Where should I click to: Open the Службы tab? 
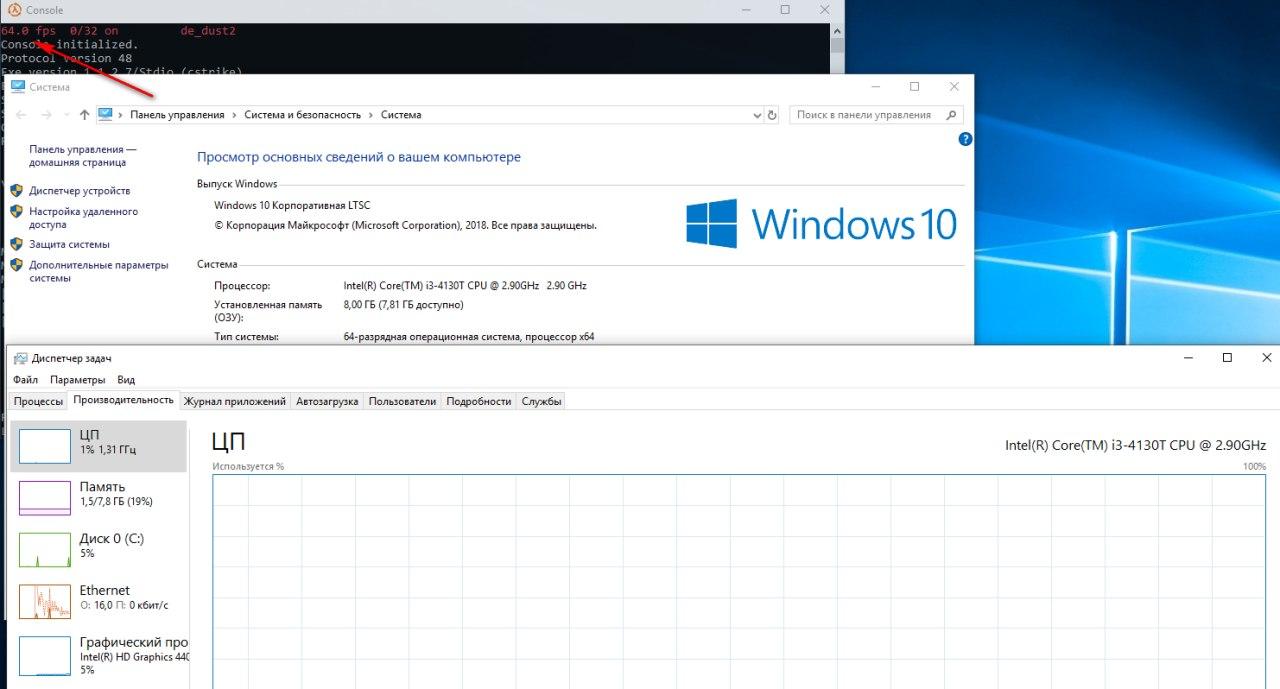pyautogui.click(x=542, y=401)
